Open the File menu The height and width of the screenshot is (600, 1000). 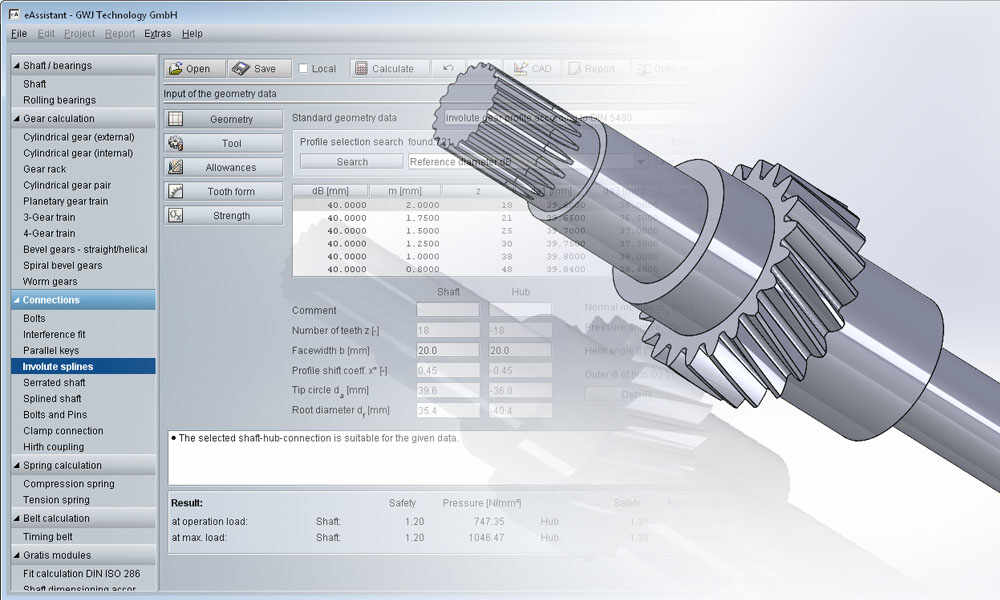[19, 33]
